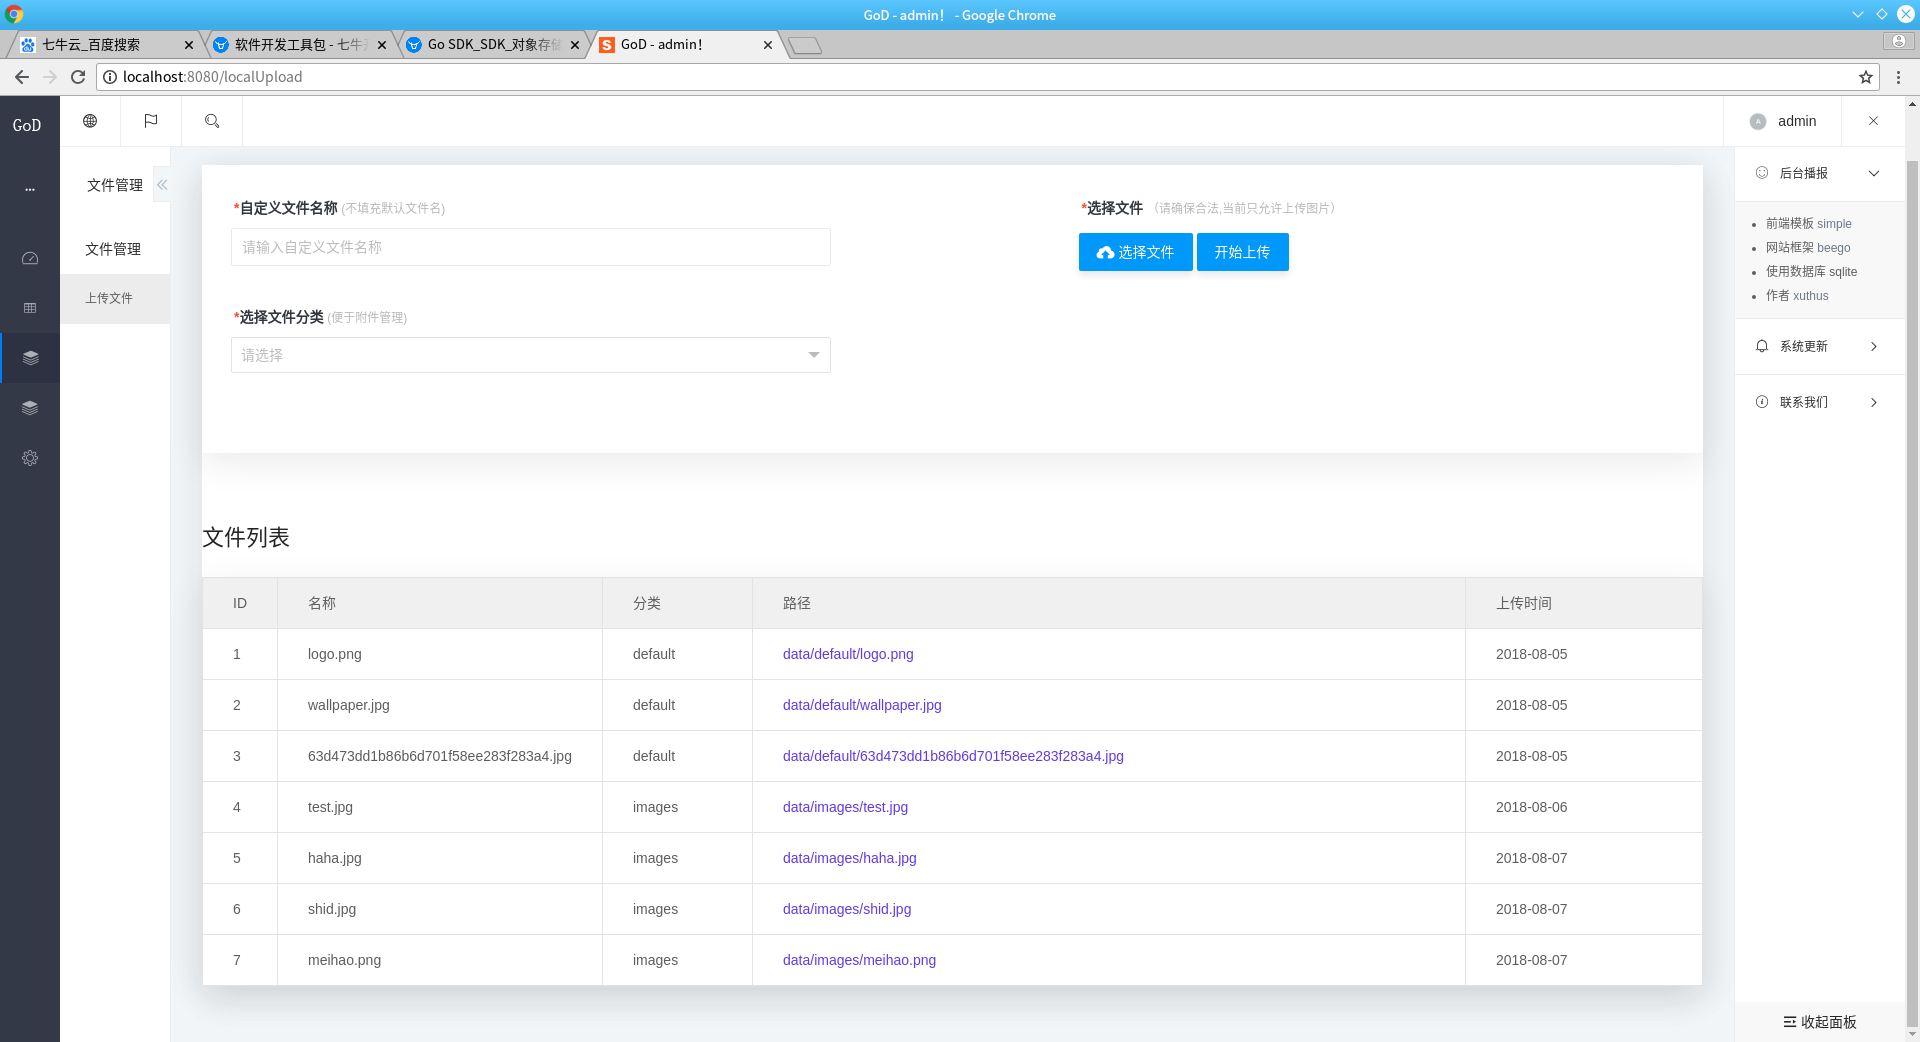Click the bell icon beside 系统更新
Image resolution: width=1920 pixels, height=1042 pixels.
coord(1762,346)
